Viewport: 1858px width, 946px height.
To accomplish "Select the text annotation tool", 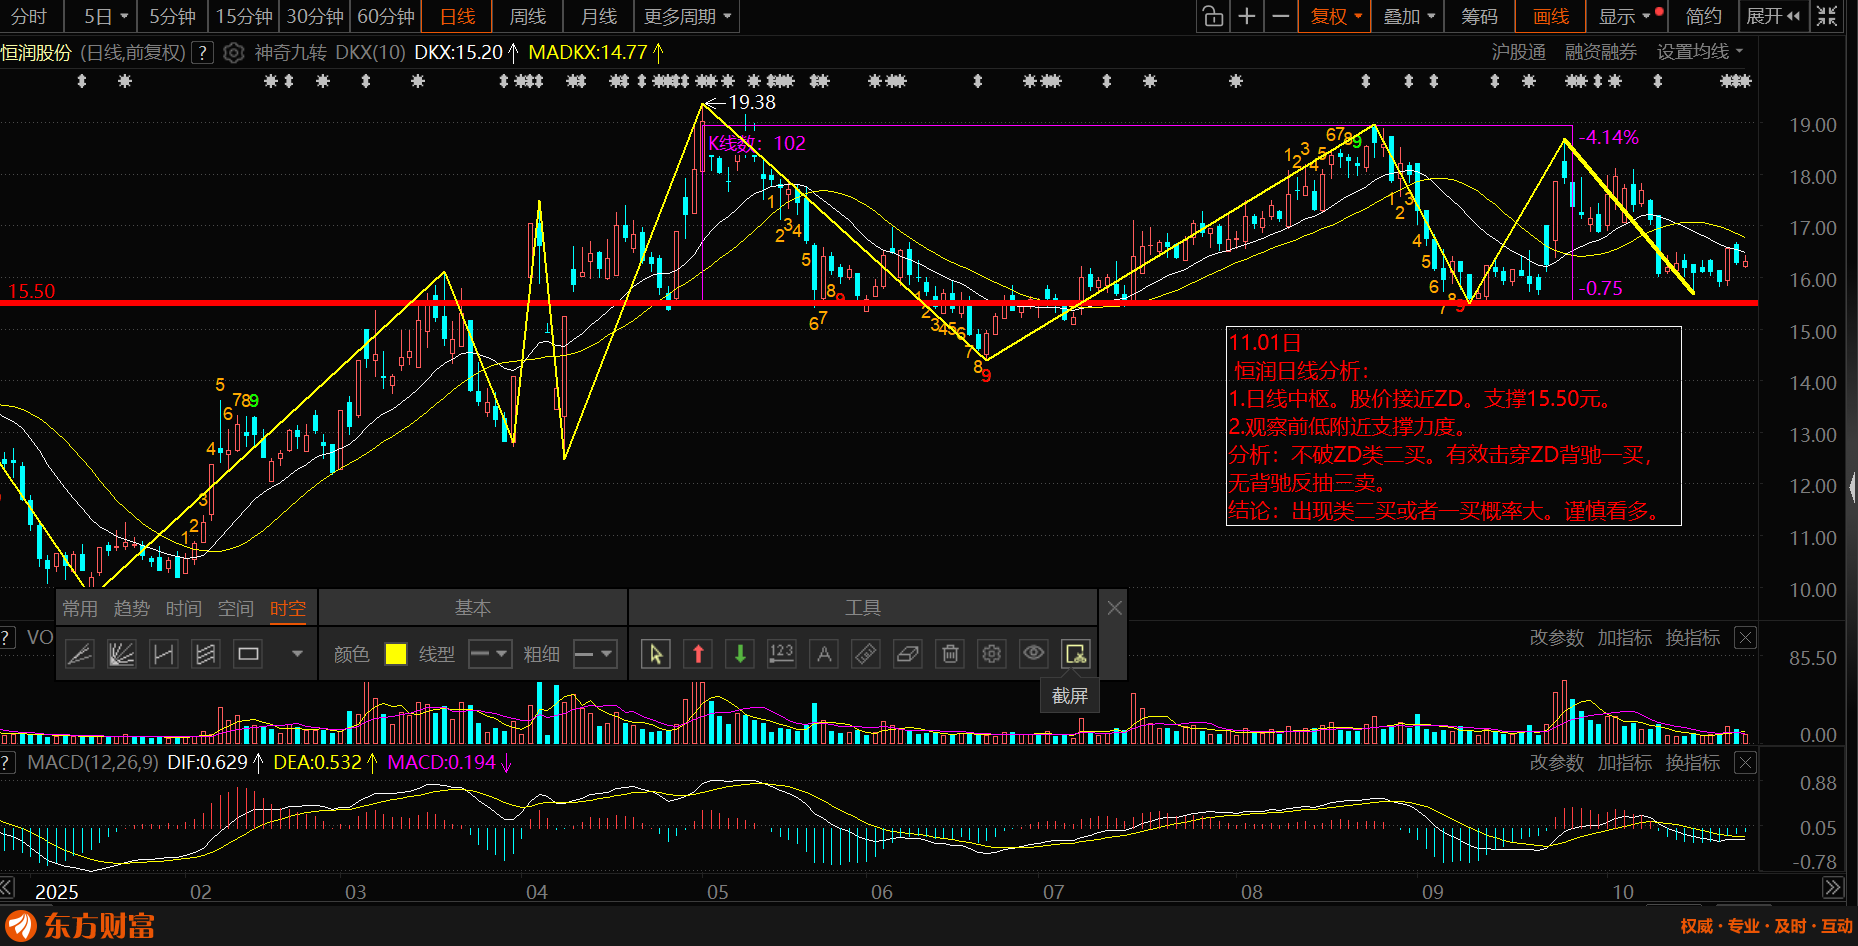I will [824, 654].
